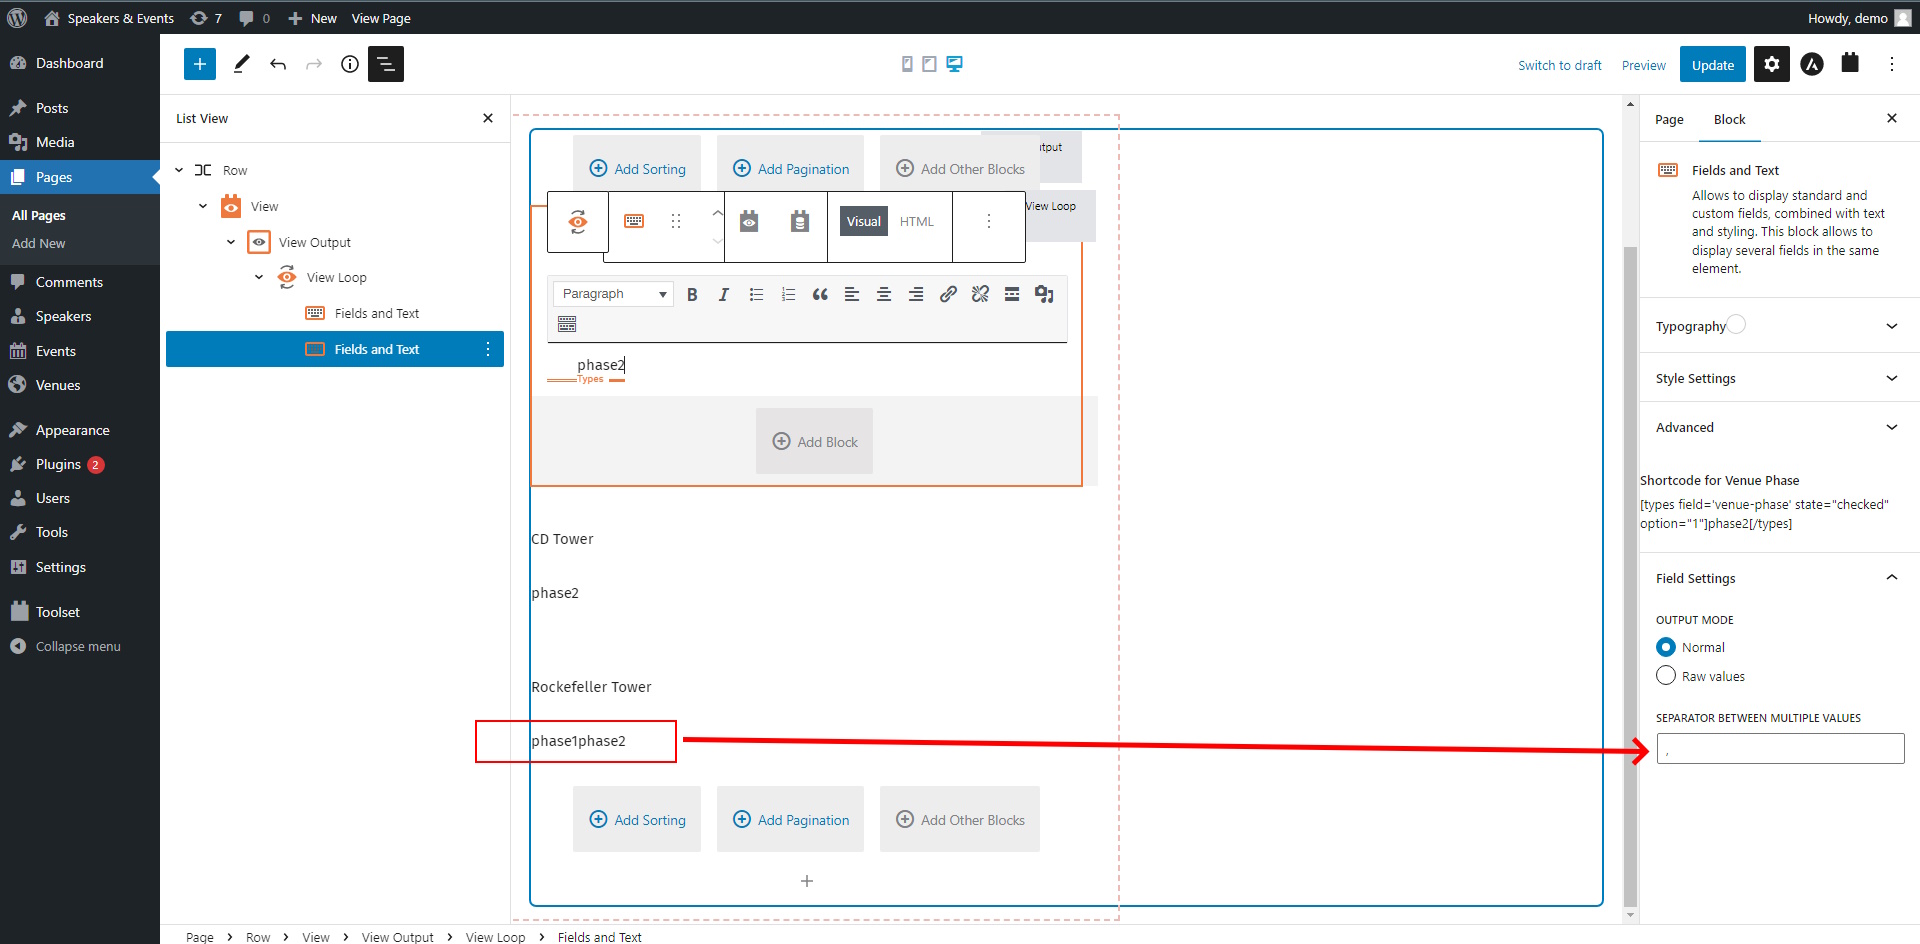
Task: Collapse the View Output tree item
Action: (231, 242)
